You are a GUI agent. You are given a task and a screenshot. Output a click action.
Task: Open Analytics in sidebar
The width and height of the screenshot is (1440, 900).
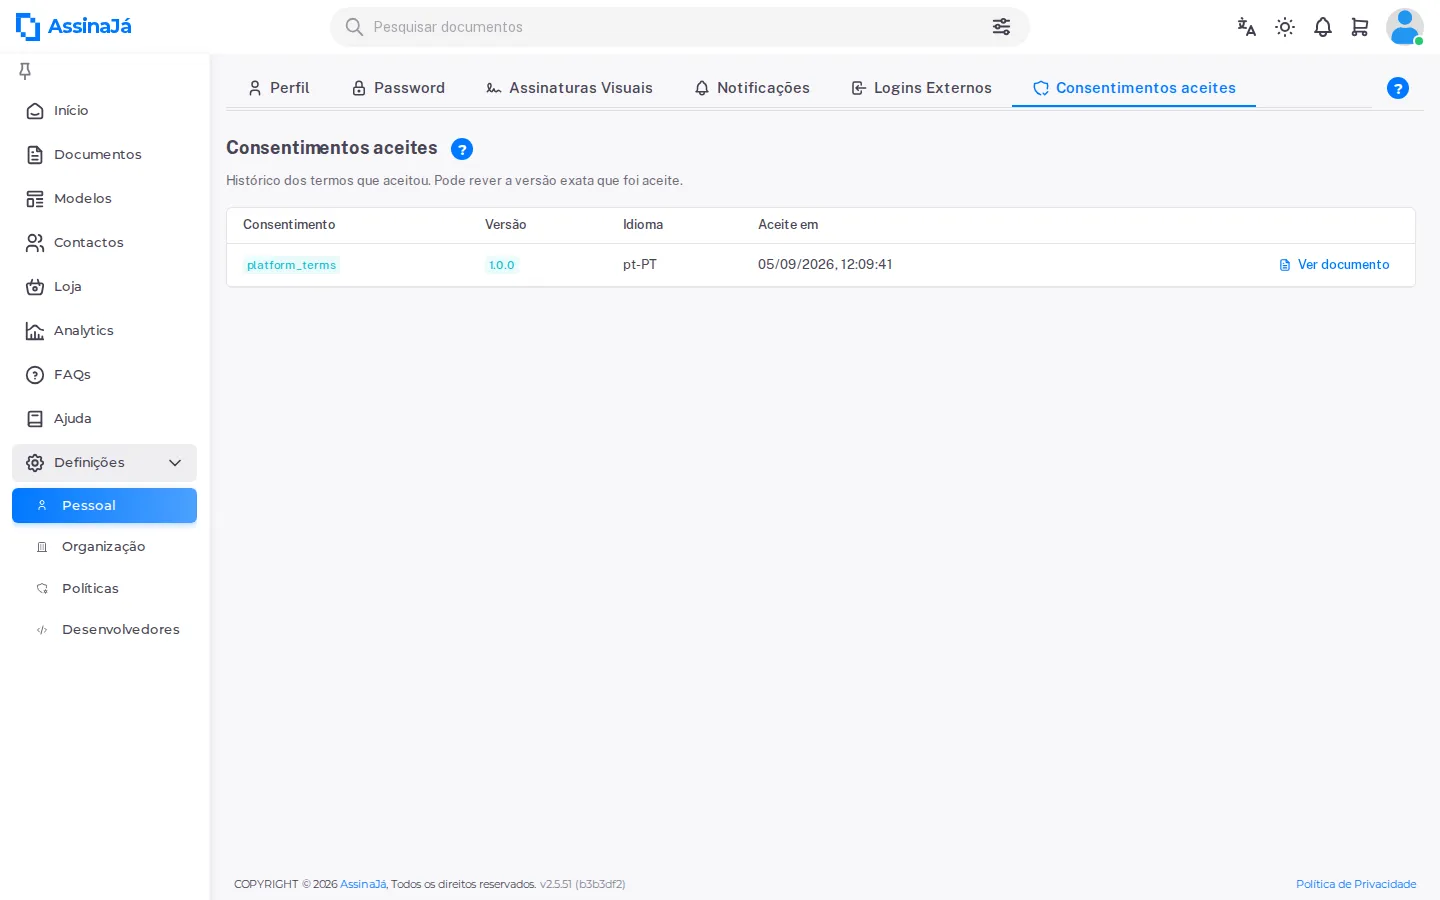click(x=104, y=331)
